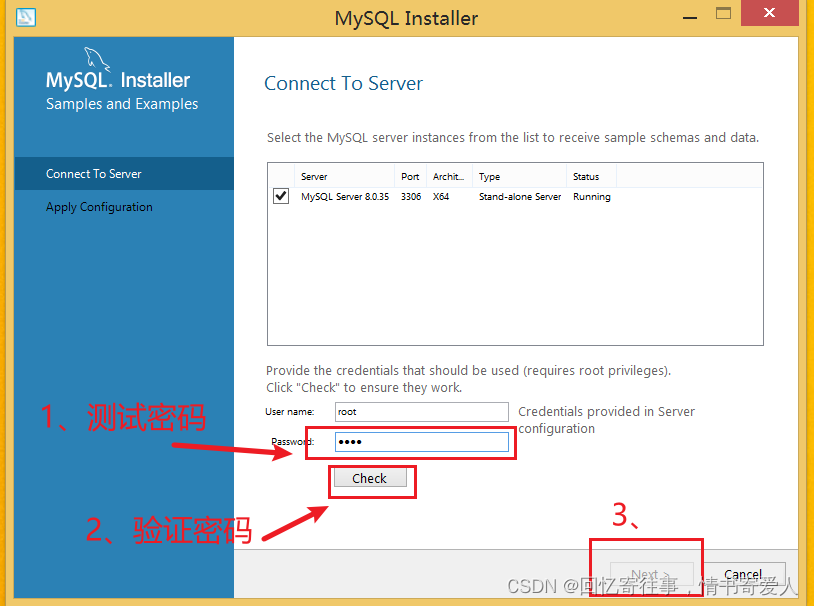Click the '3306' port value
Screen dimensions: 814x606
[411, 197]
